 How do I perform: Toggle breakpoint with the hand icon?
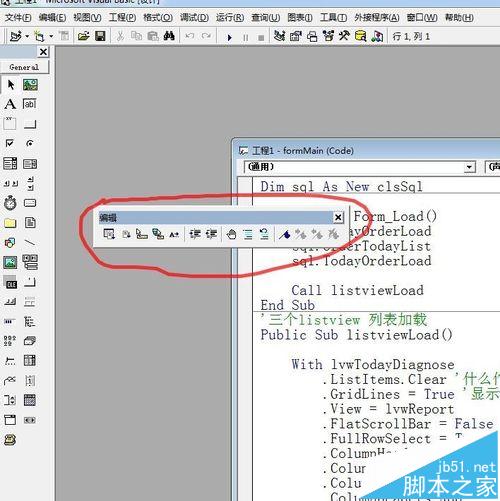231,234
